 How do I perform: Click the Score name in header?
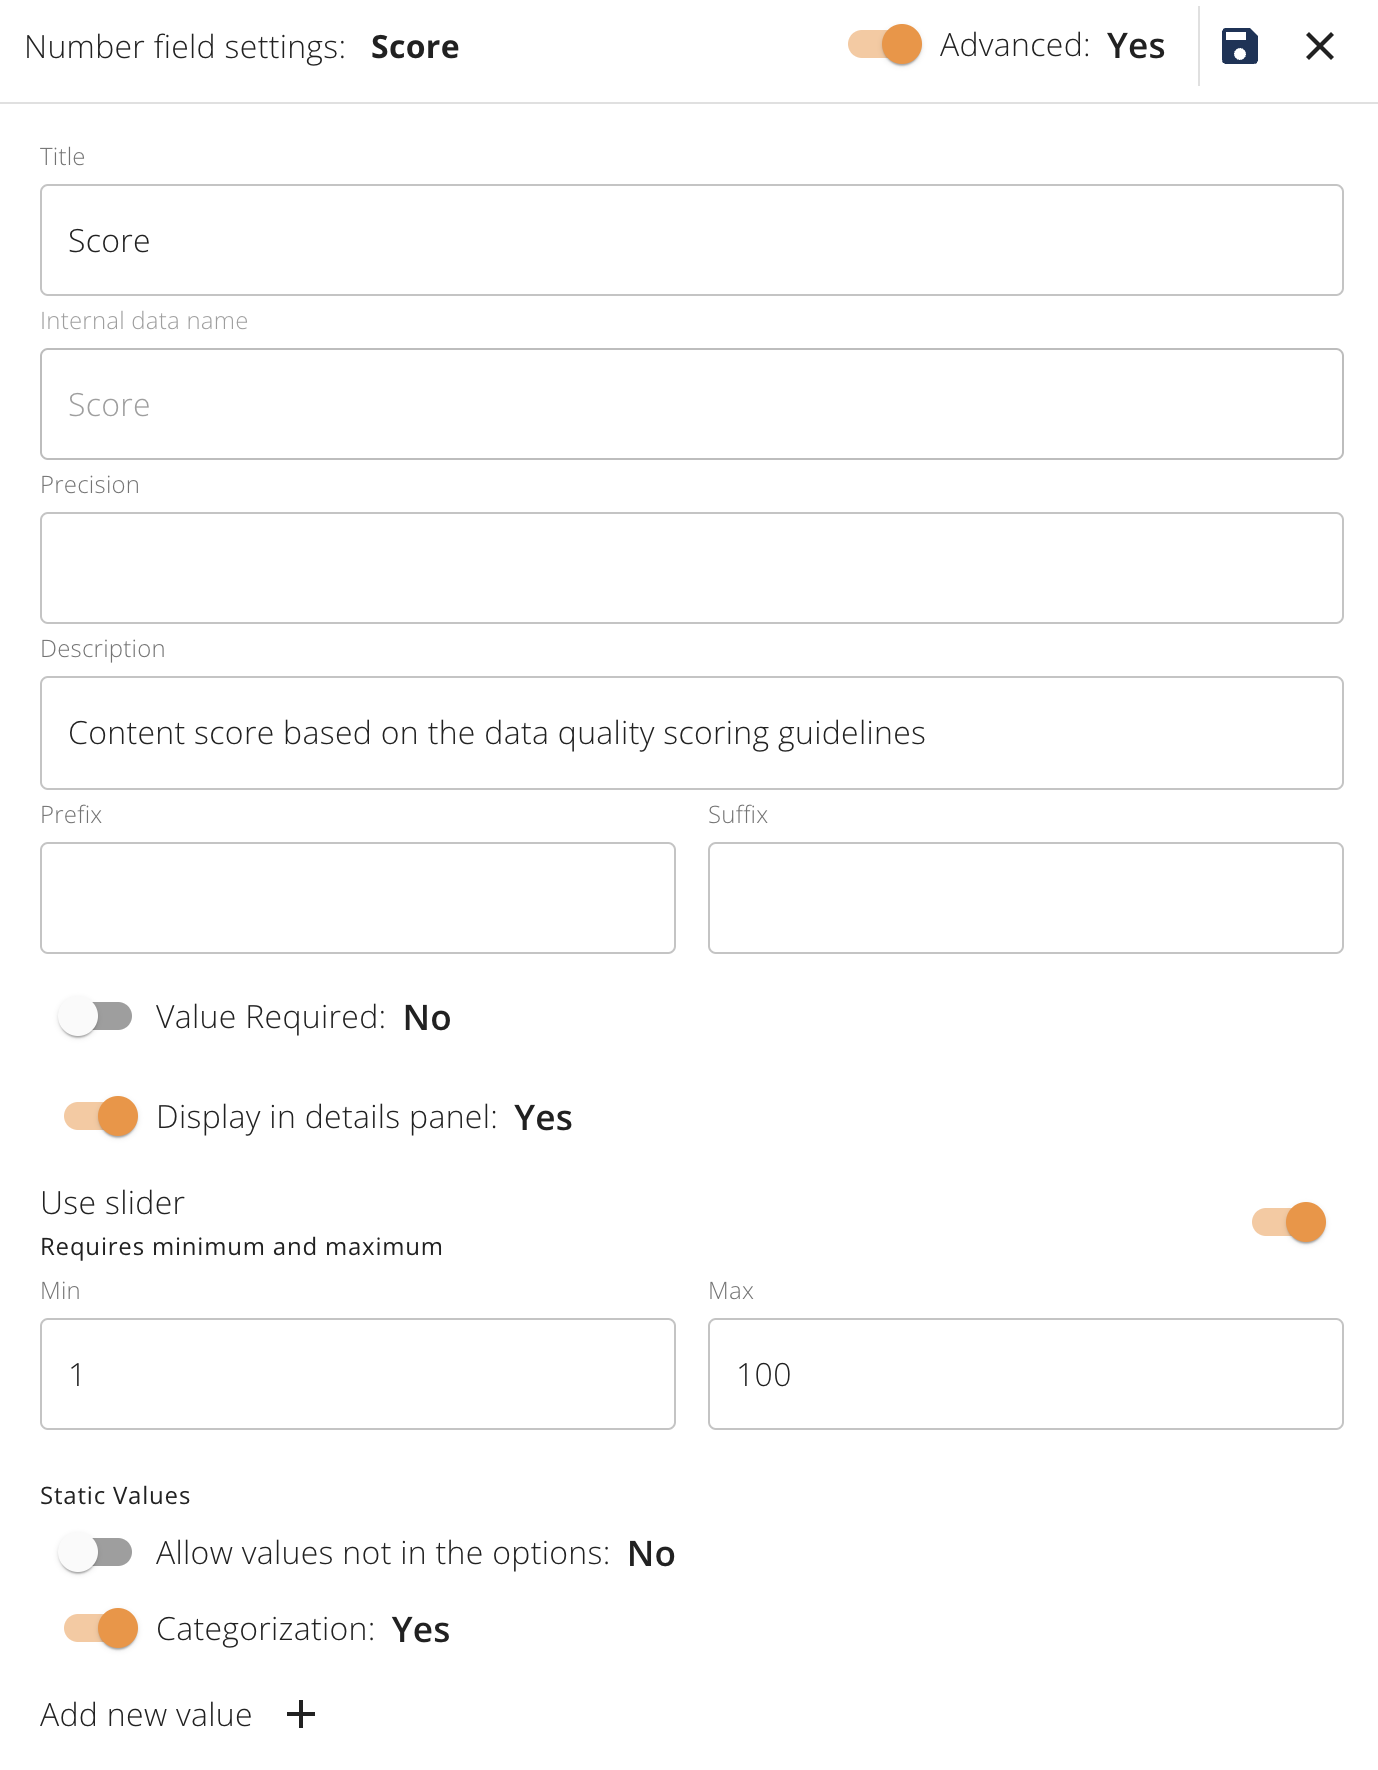pyautogui.click(x=415, y=47)
